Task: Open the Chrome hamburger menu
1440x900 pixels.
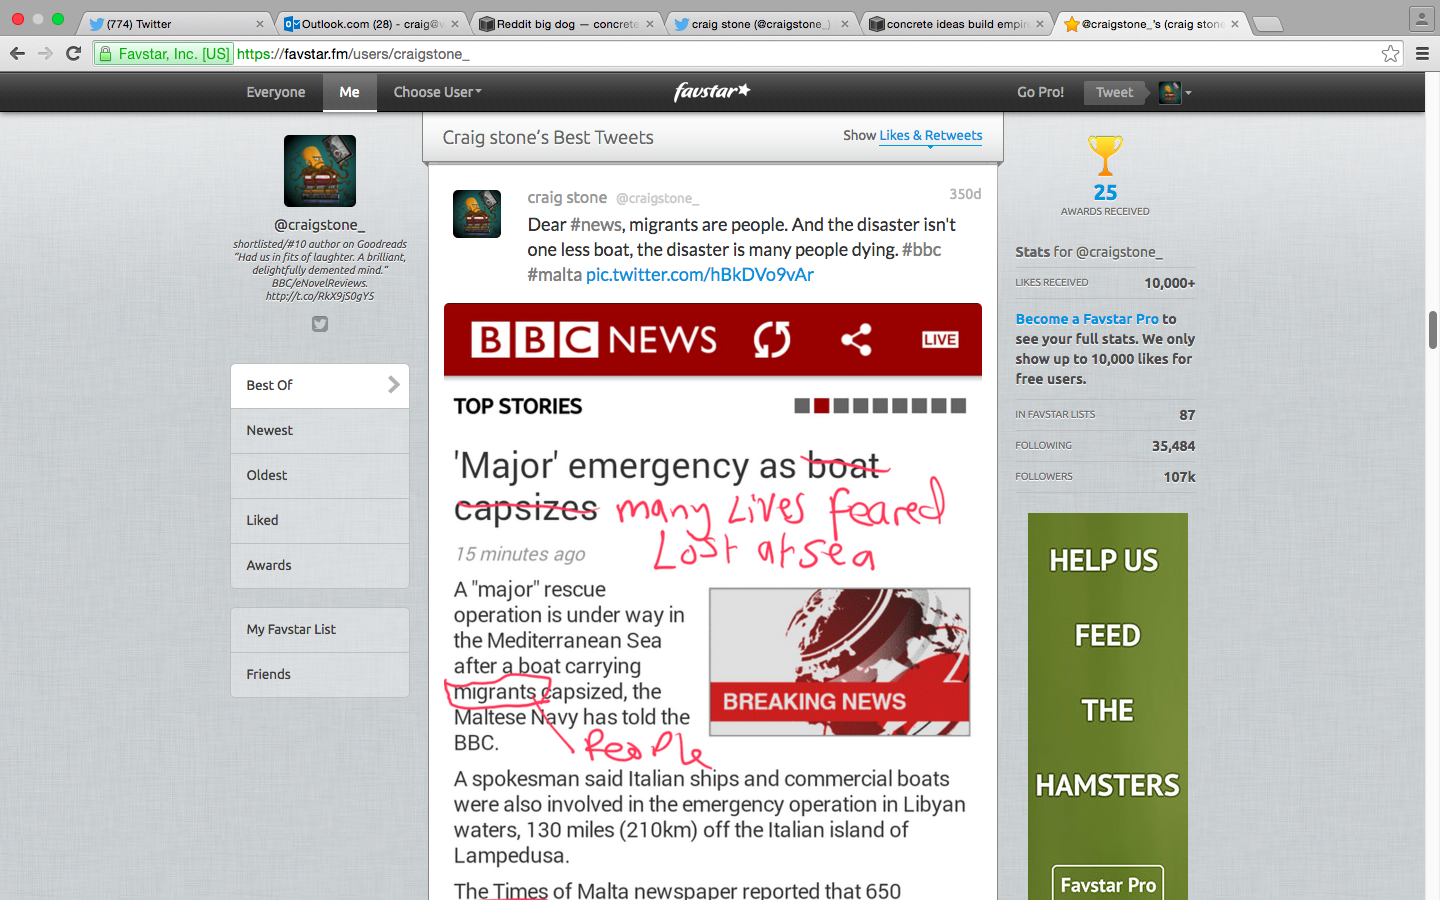Action: (1422, 53)
